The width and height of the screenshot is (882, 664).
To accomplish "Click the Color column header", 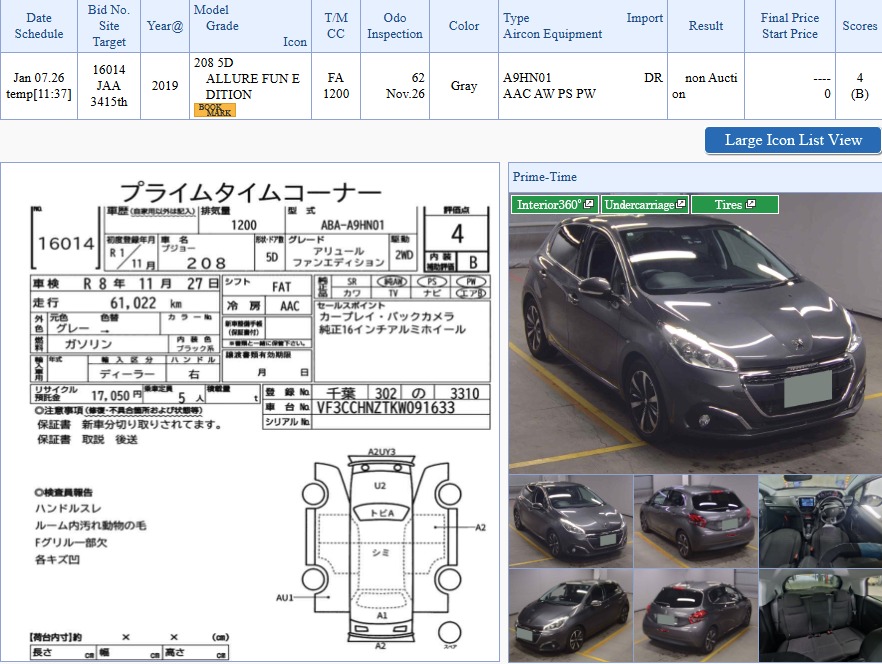I will click(464, 26).
